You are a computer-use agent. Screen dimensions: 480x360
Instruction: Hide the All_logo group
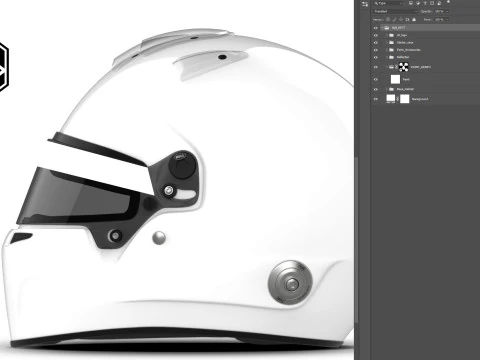pyautogui.click(x=376, y=35)
